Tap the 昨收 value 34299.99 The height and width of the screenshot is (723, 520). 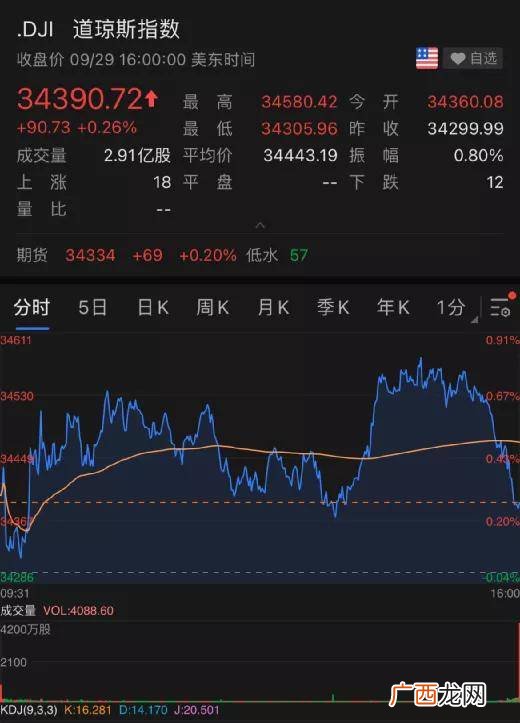[x=465, y=128]
